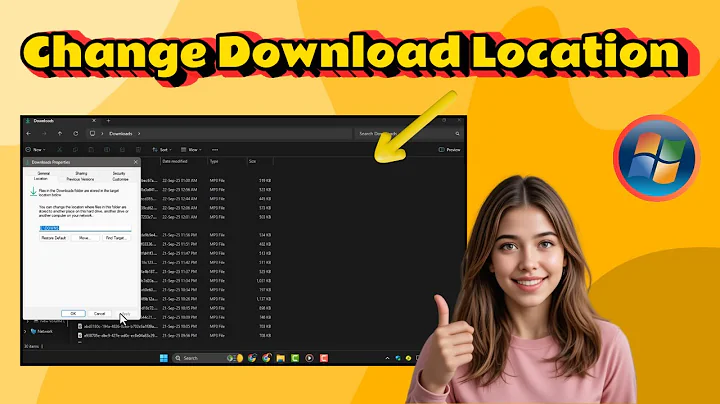
Task: Confirm with the OK button
Action: click(73, 314)
